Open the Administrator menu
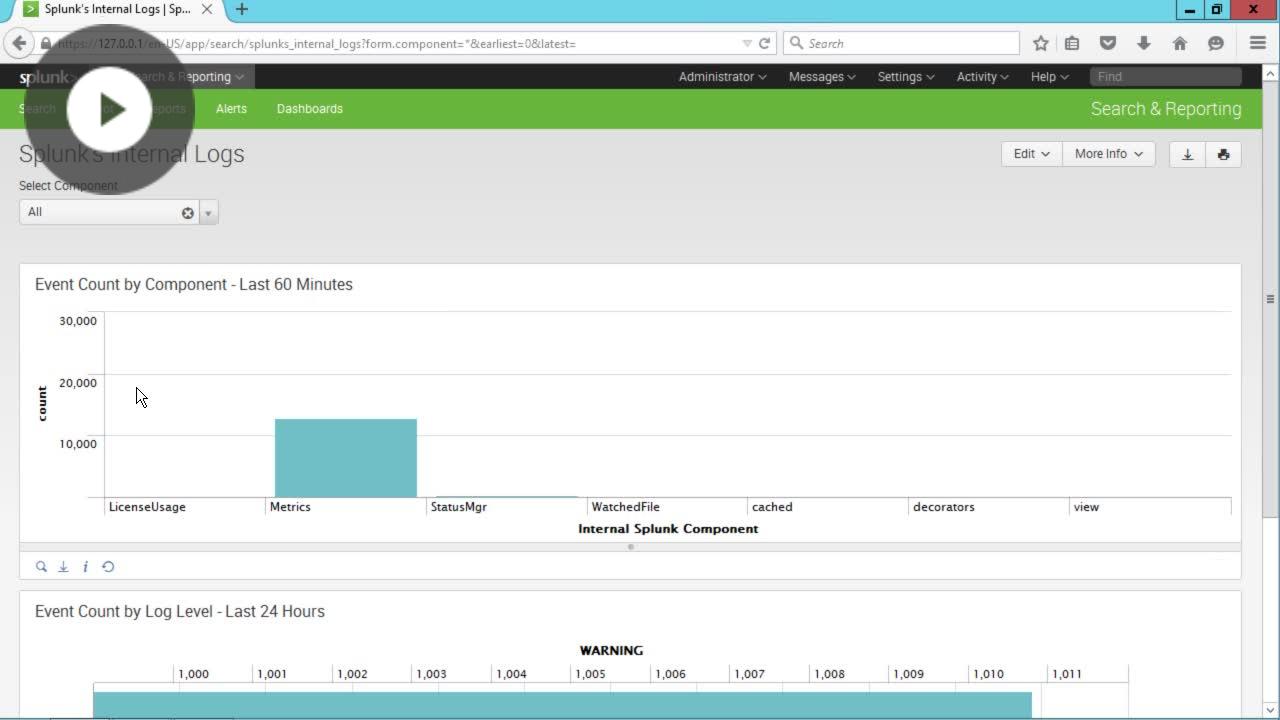Screen dimensions: 1280x720 [x=722, y=77]
